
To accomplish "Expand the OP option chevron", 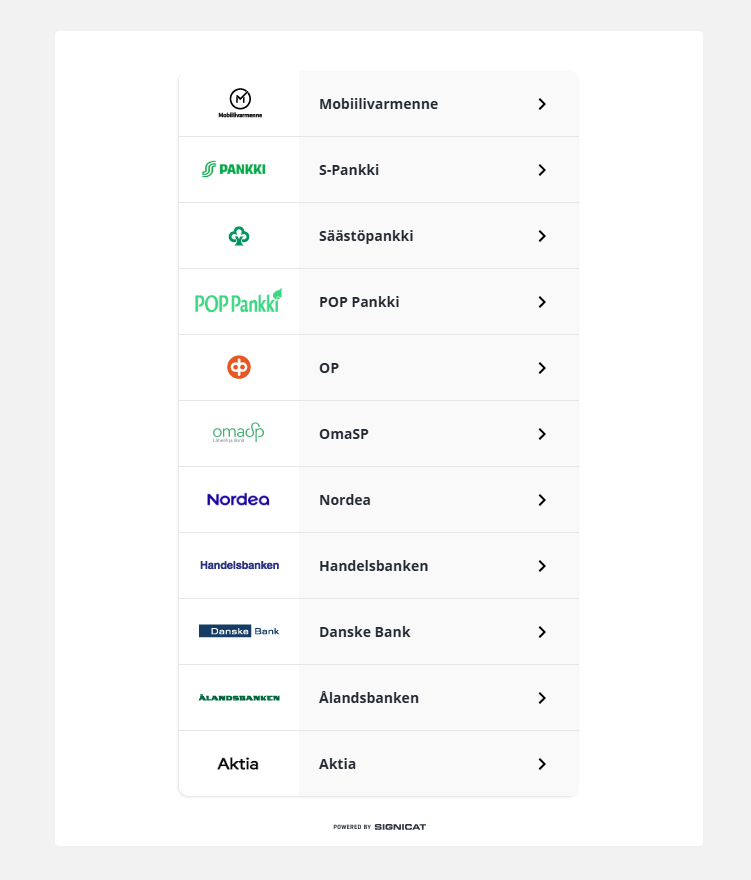I will tap(542, 368).
